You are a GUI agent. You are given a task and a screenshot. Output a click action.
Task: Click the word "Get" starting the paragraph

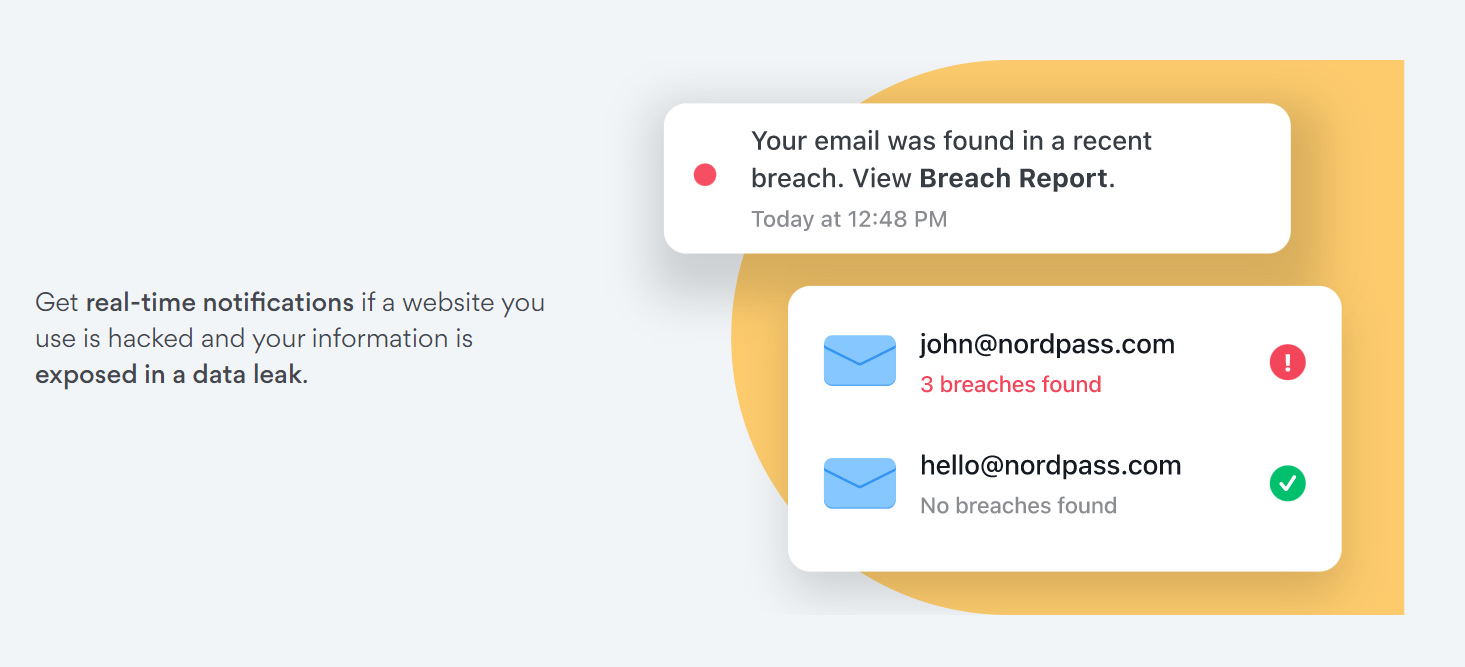[x=57, y=302]
